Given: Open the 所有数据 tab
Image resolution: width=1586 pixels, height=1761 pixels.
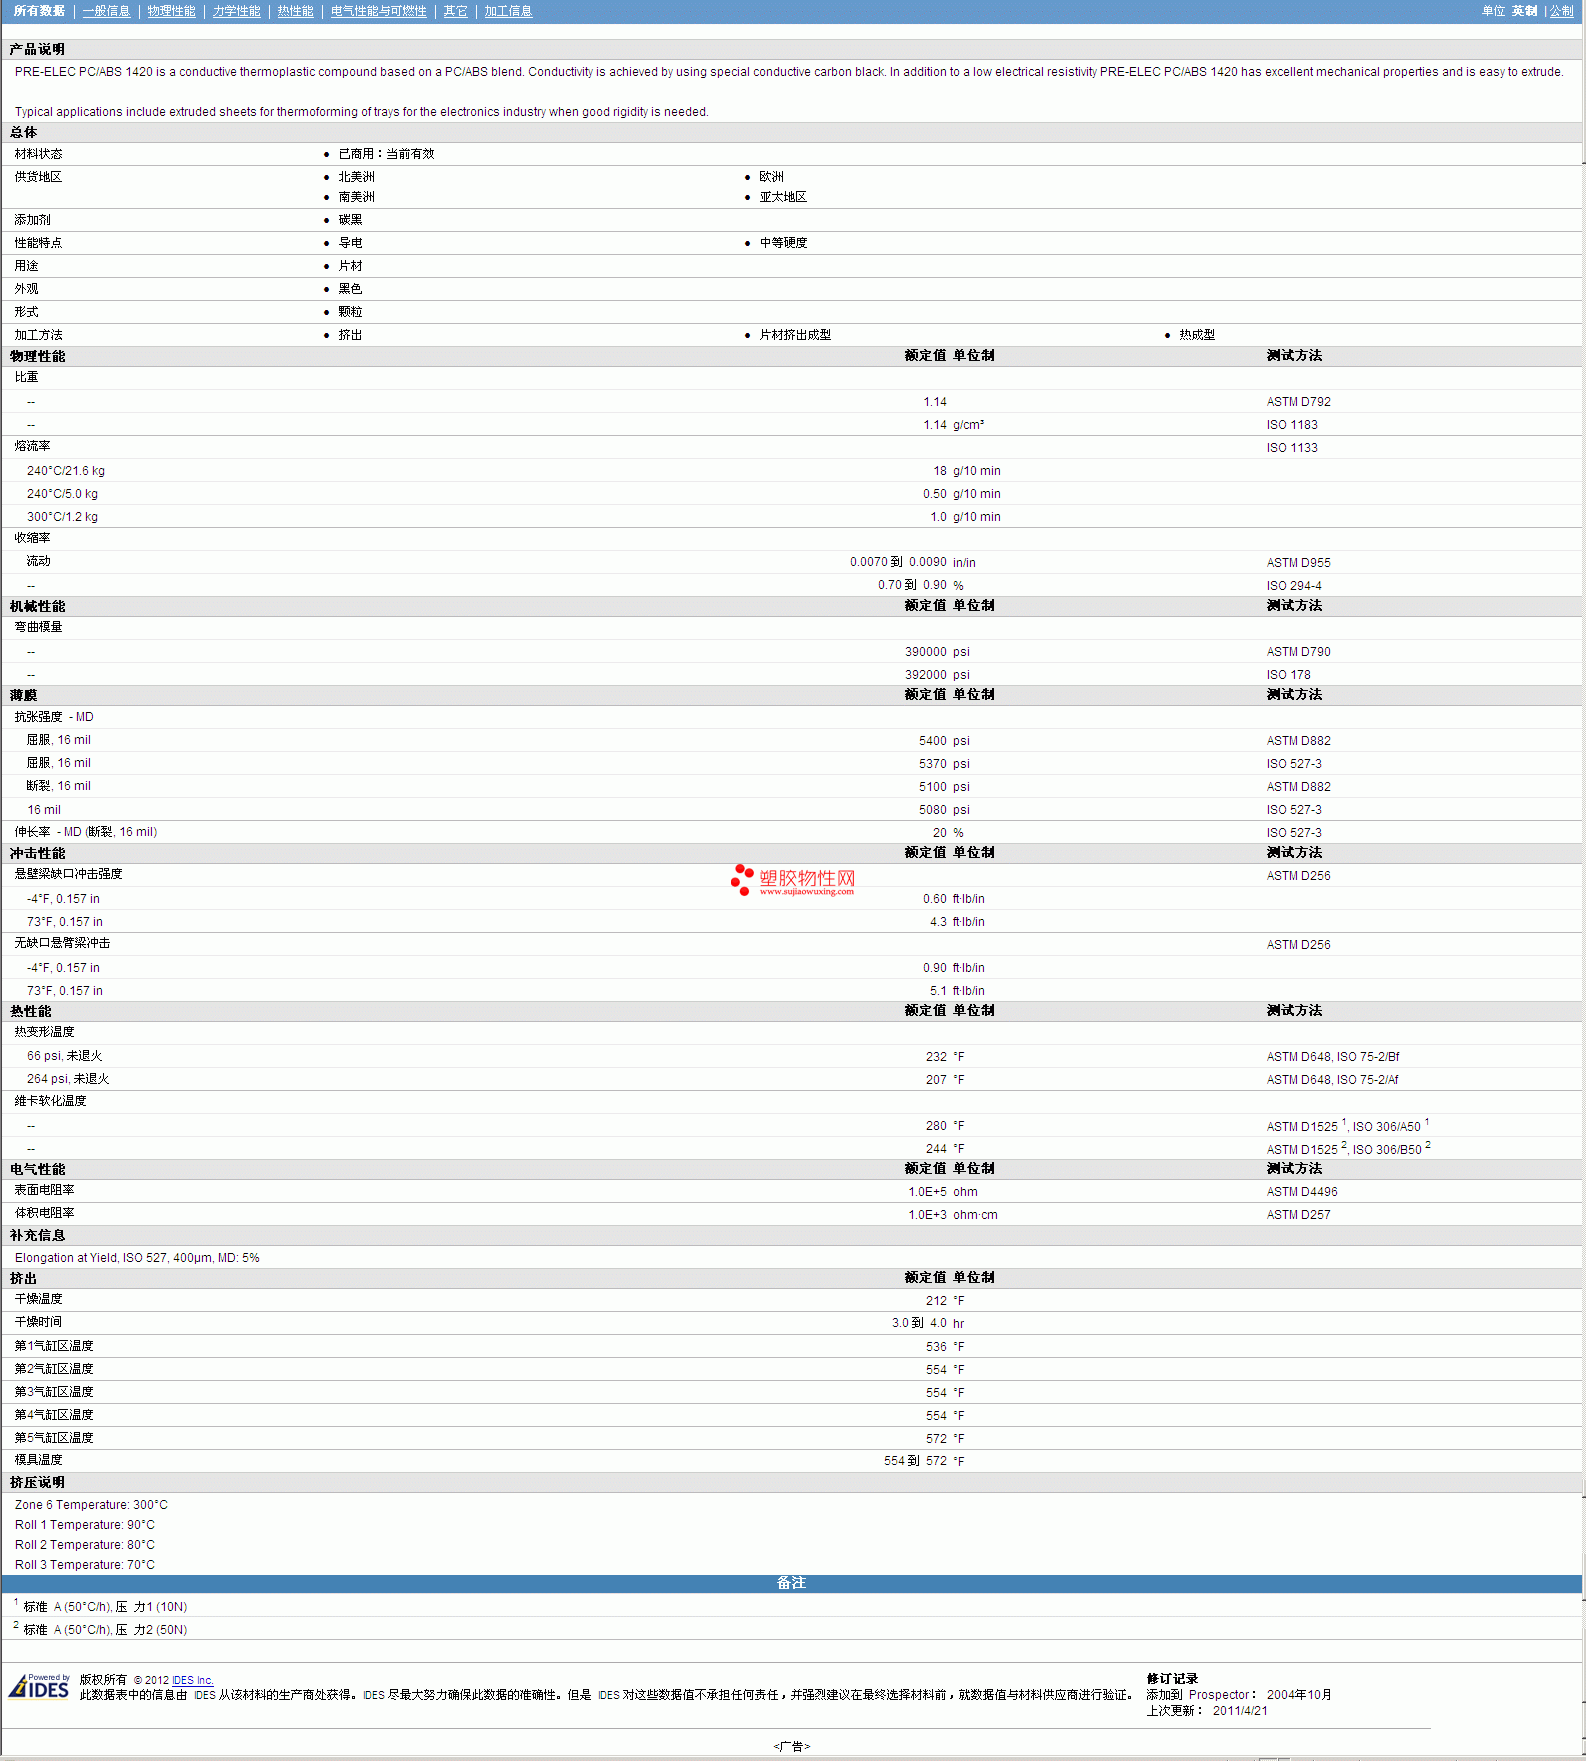Looking at the screenshot, I should pos(39,11).
